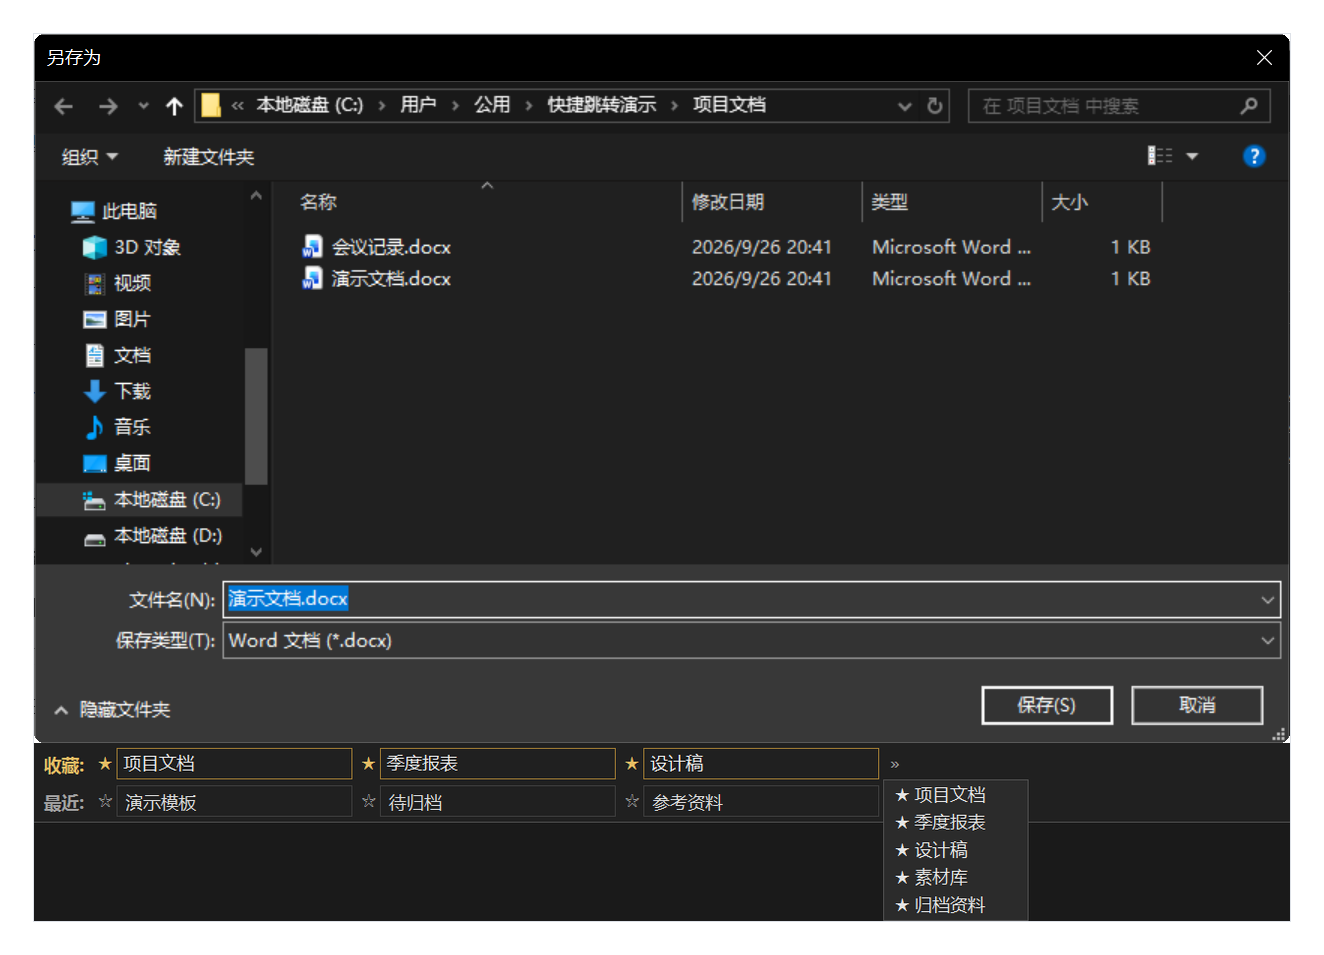The image size is (1324, 955).
Task: Open the 保存类型 combo box
Action: click(x=751, y=641)
